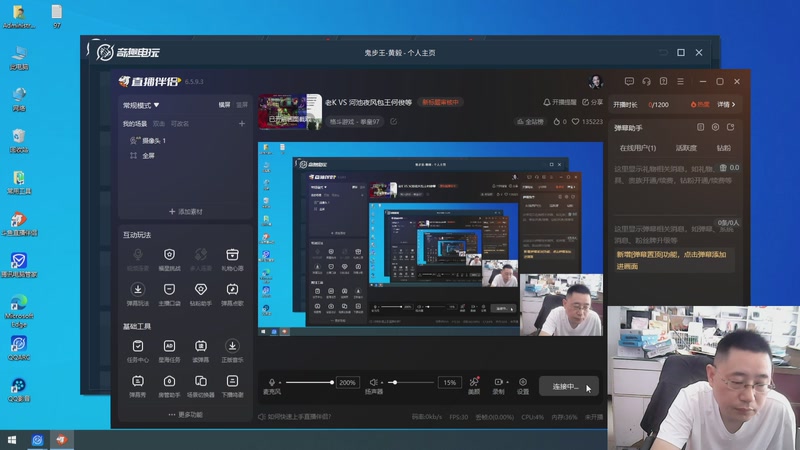800x450 pixels.
Task: Open 设置 settings icon in bottom bar
Action: coord(523,382)
